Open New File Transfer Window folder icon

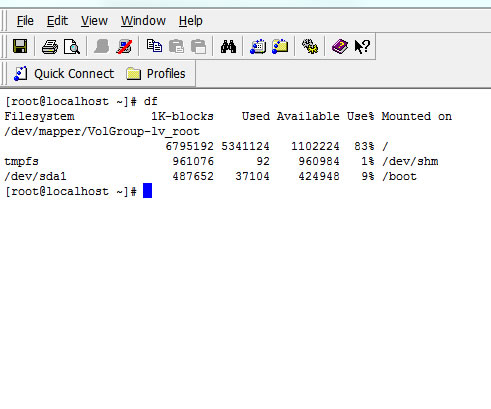(x=280, y=46)
